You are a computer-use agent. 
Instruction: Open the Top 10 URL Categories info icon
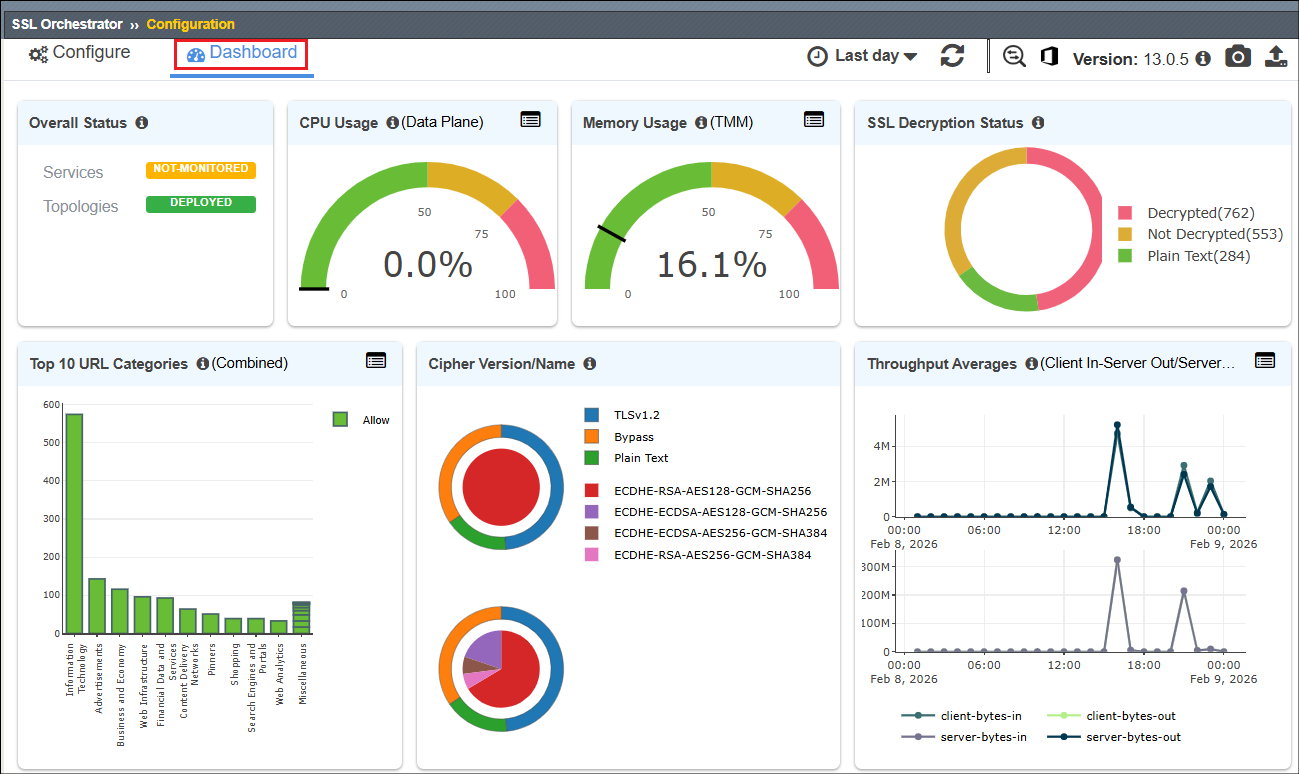tap(203, 364)
